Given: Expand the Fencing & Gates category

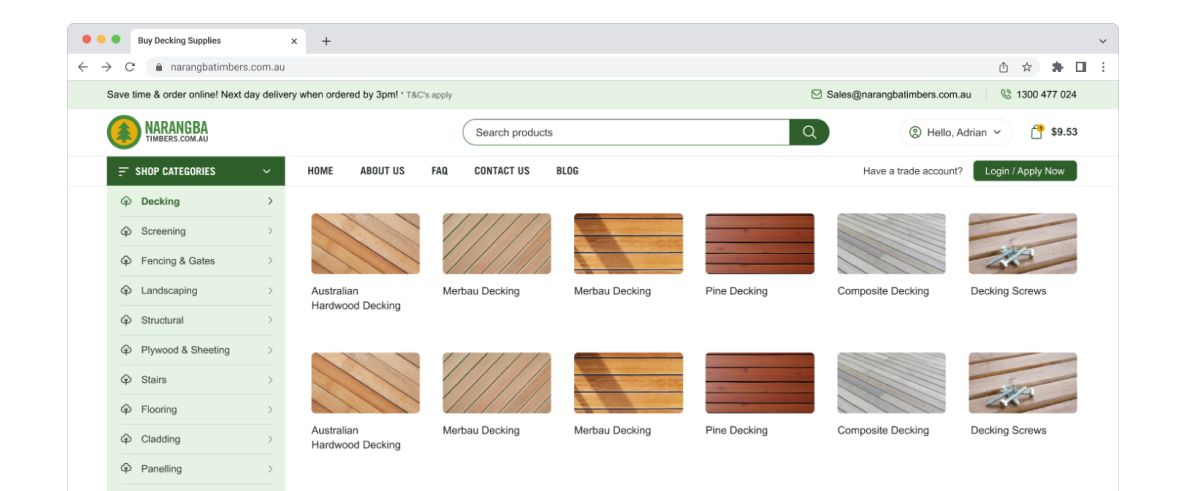Looking at the screenshot, I should pos(270,261).
